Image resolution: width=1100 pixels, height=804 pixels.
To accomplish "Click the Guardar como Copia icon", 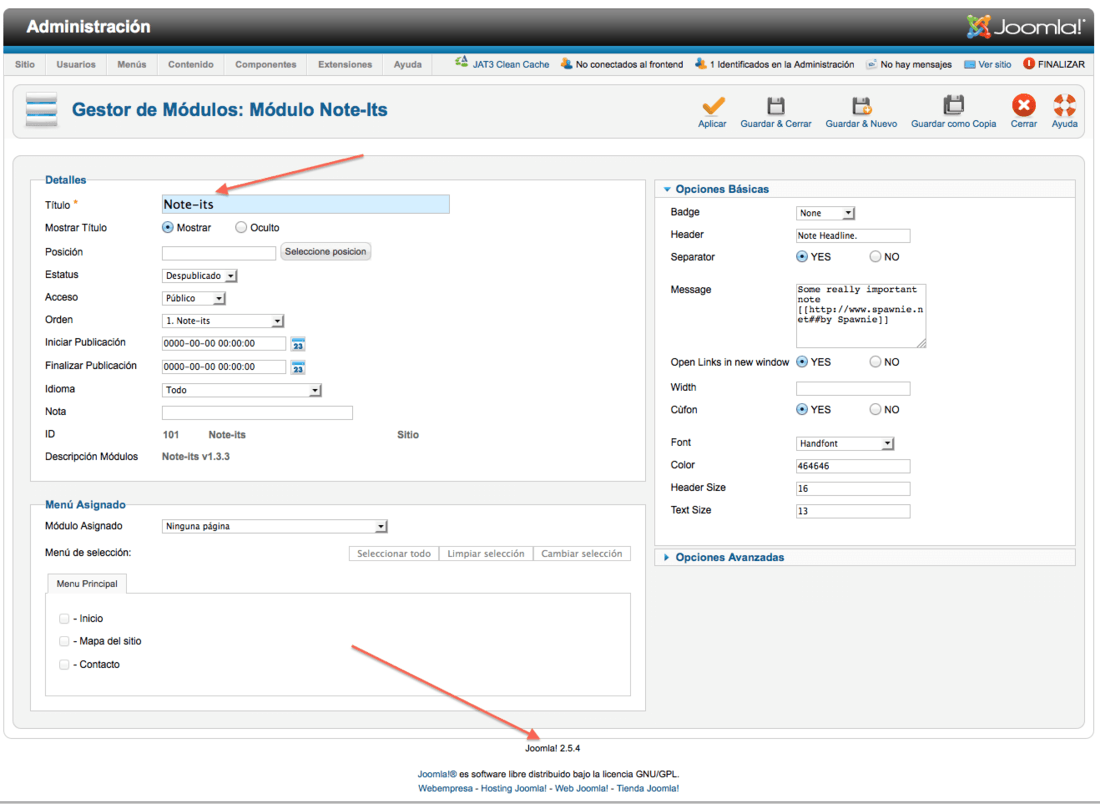I will [953, 105].
